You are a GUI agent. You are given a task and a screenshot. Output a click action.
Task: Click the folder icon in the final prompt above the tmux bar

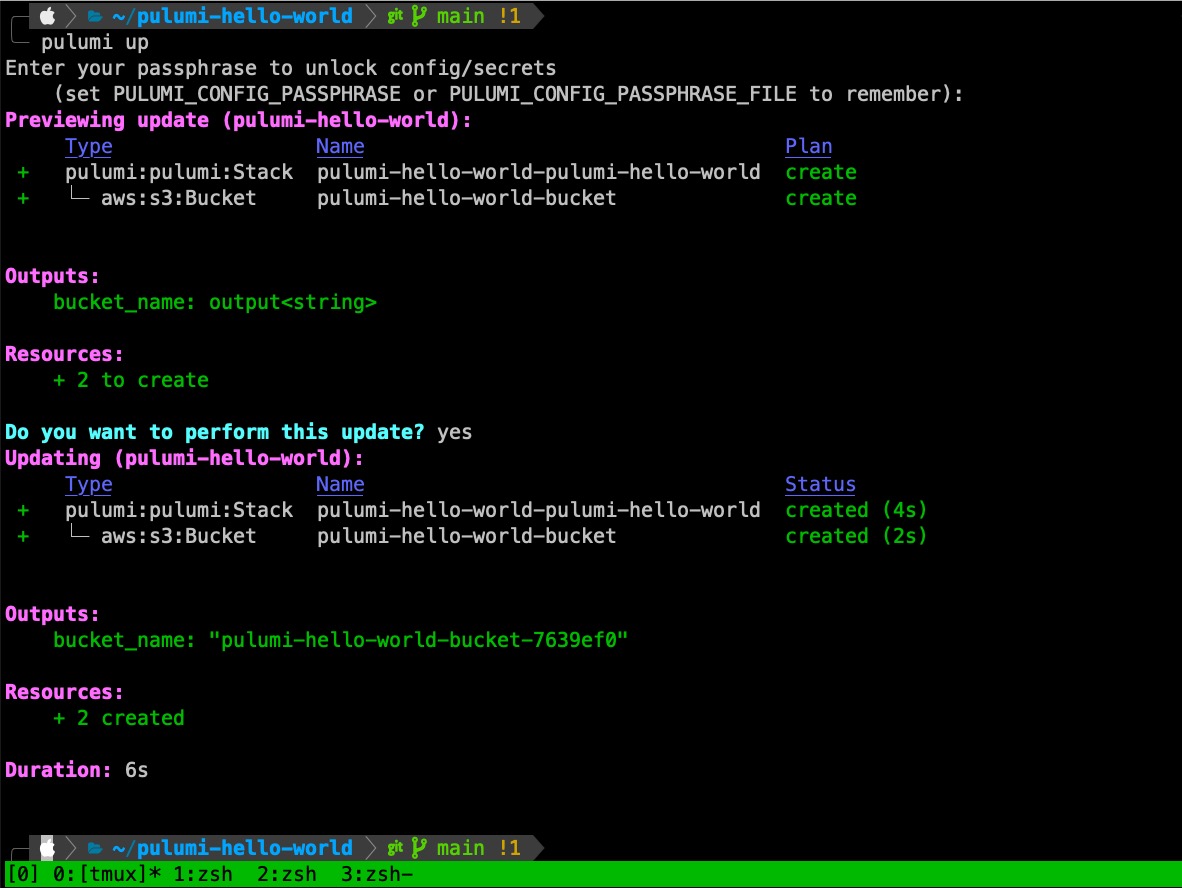[x=95, y=848]
